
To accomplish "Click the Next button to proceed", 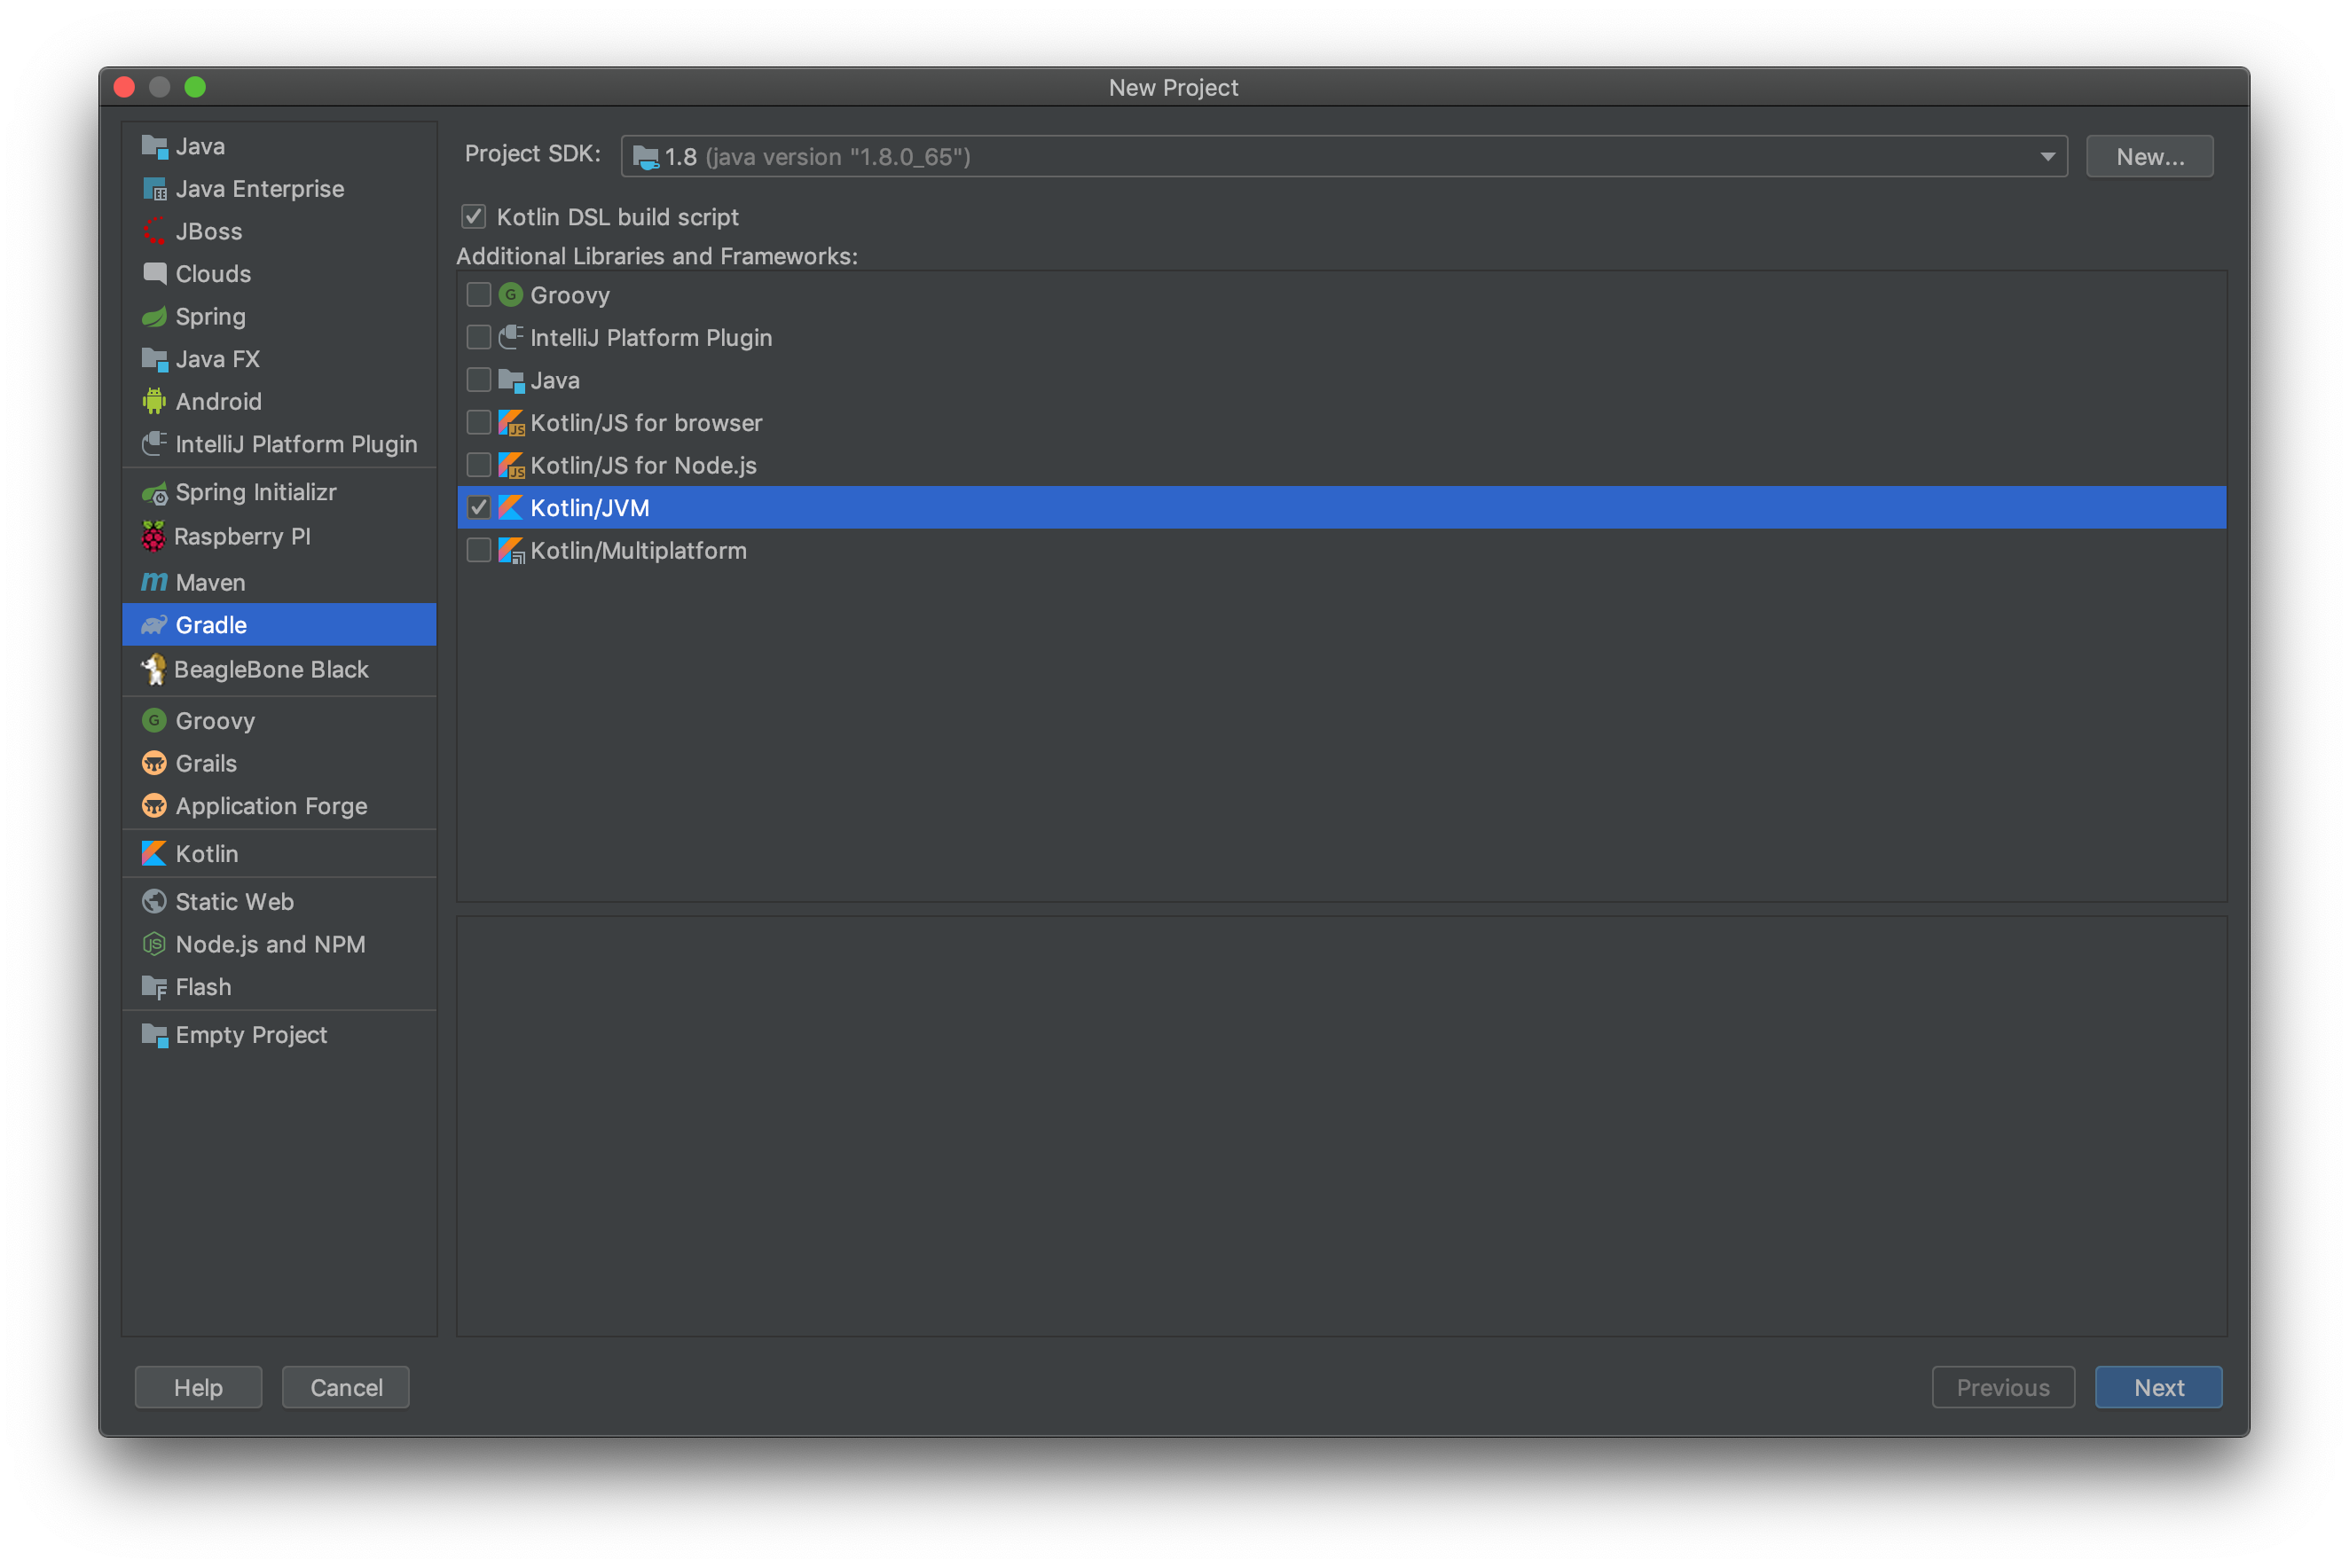I will pyautogui.click(x=2157, y=1388).
